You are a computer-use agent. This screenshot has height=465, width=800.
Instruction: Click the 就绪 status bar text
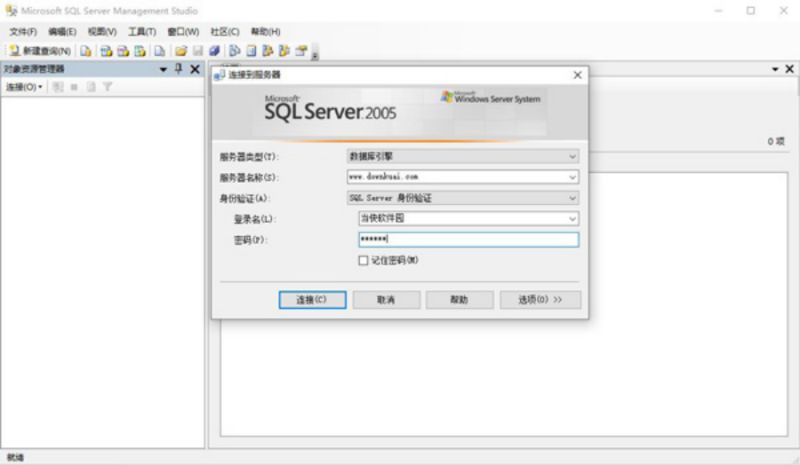coord(15,457)
